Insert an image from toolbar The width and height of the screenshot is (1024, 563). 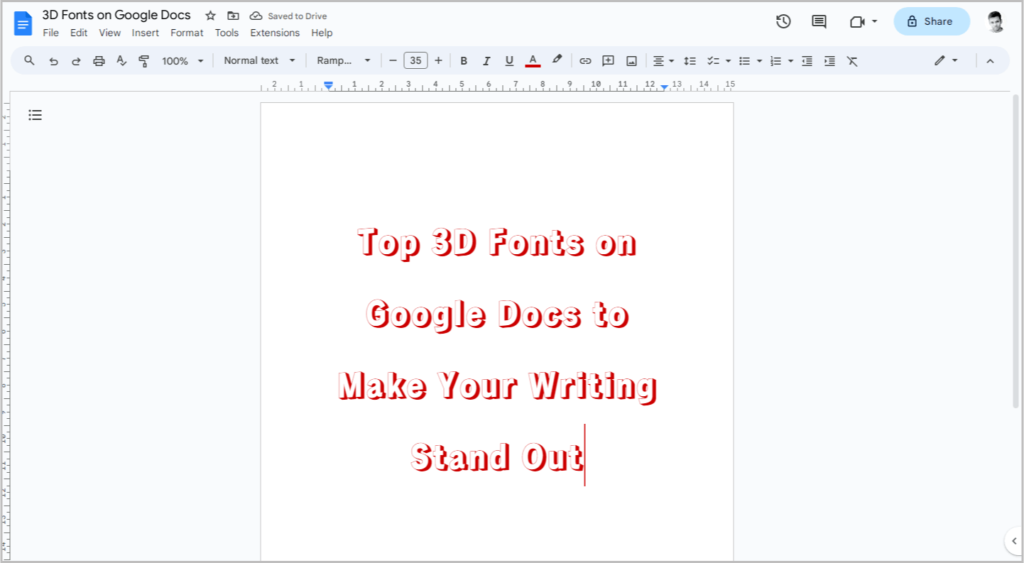click(x=632, y=61)
